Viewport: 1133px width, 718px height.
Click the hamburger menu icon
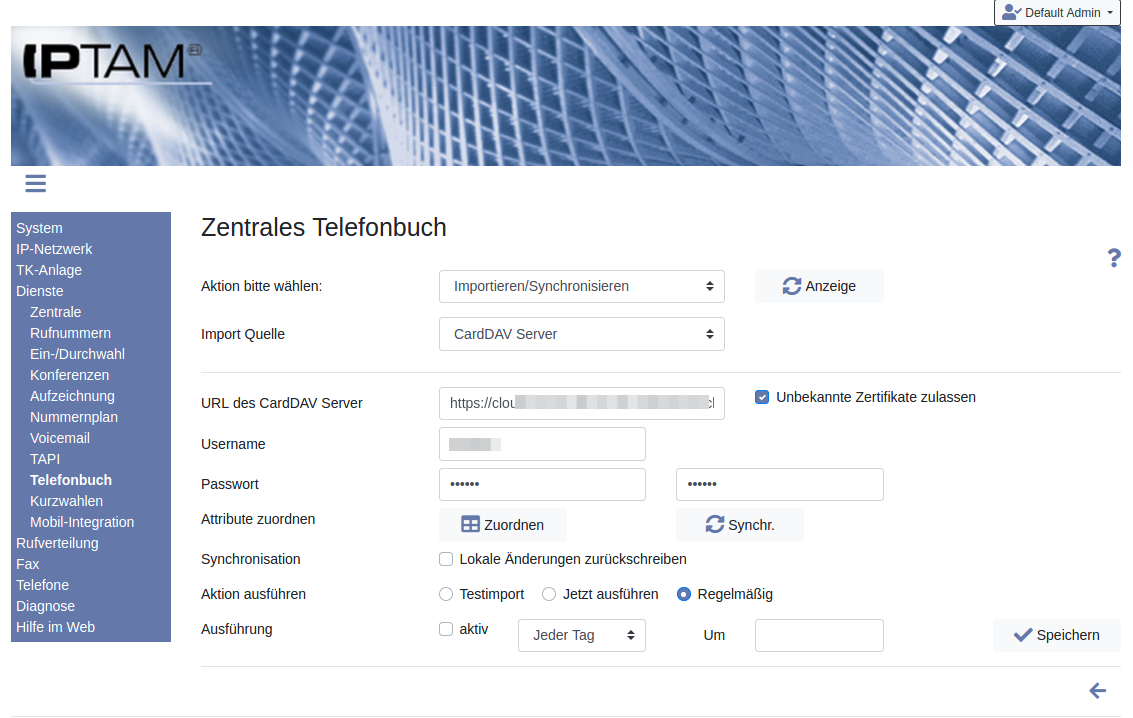click(x=36, y=183)
